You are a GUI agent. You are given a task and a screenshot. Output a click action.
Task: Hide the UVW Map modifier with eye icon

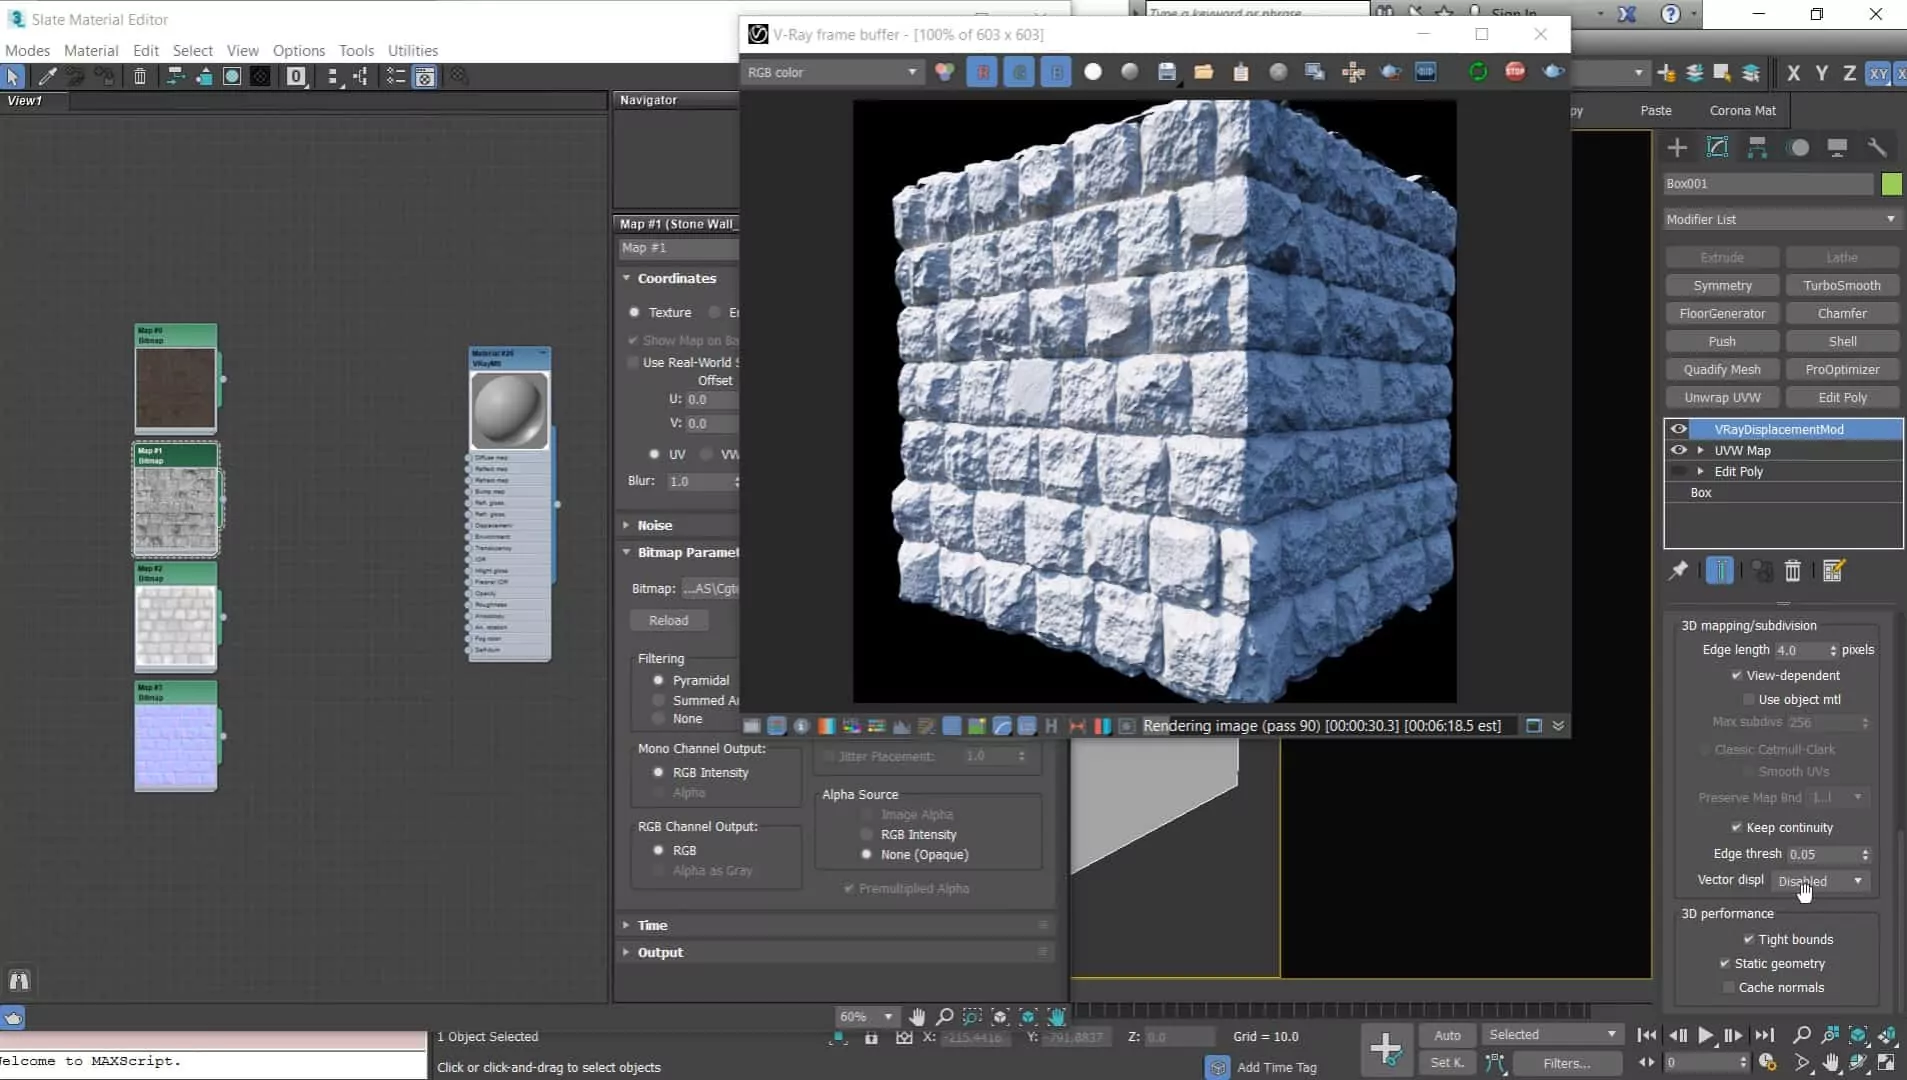click(x=1678, y=450)
